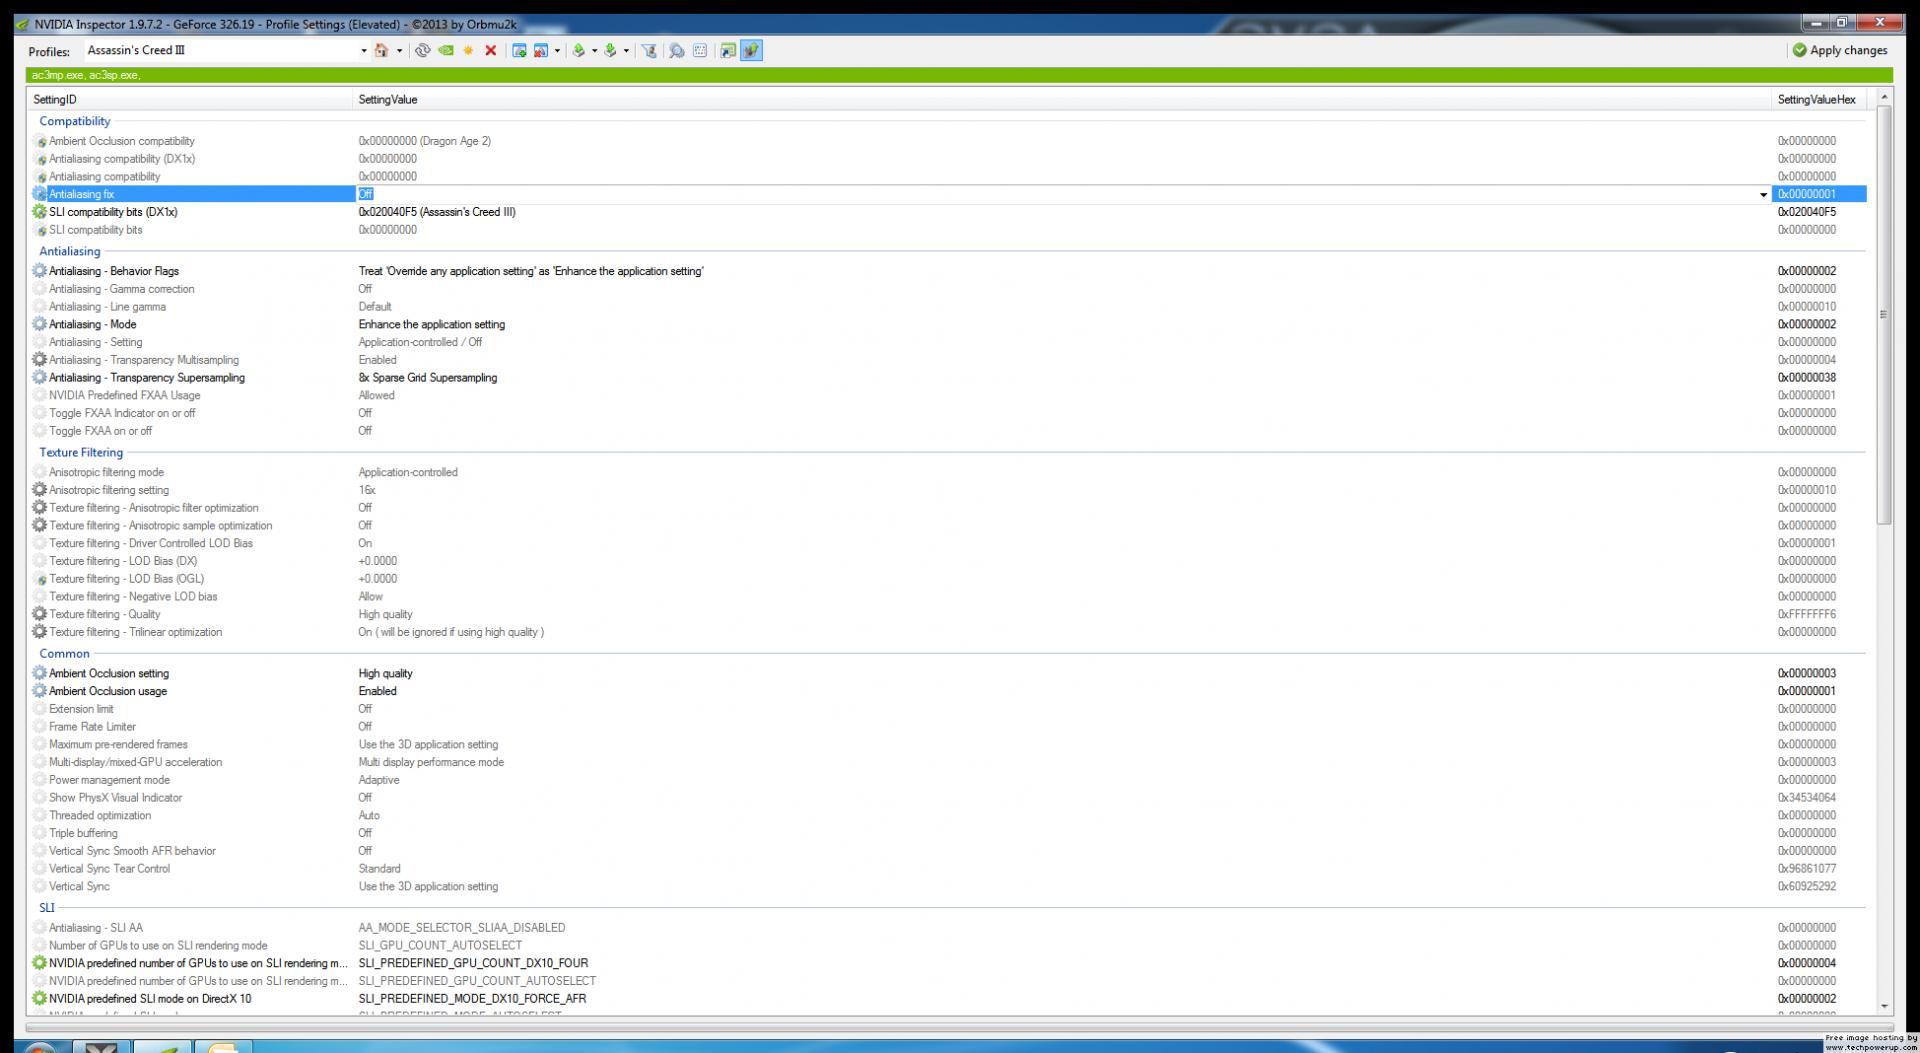Select the Vertical Sync Tear Control row
The image size is (1920, 1053).
coord(947,869)
